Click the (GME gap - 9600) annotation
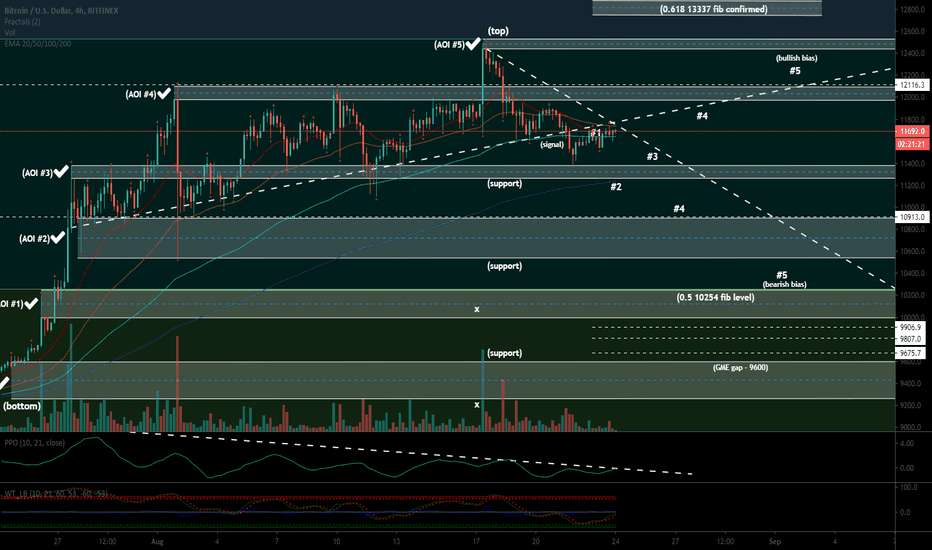Image resolution: width=932 pixels, height=550 pixels. (x=741, y=367)
